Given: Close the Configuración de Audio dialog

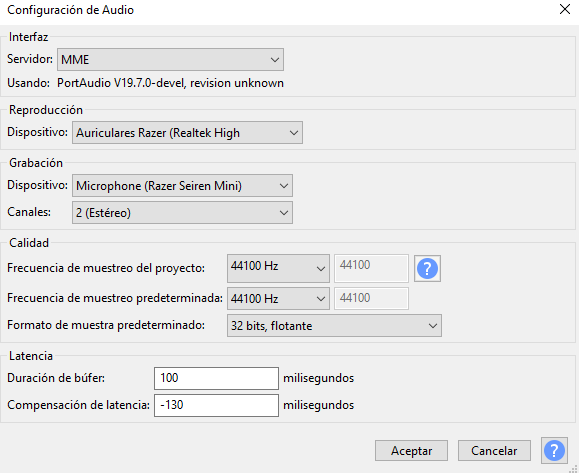Looking at the screenshot, I should click(x=565, y=9).
